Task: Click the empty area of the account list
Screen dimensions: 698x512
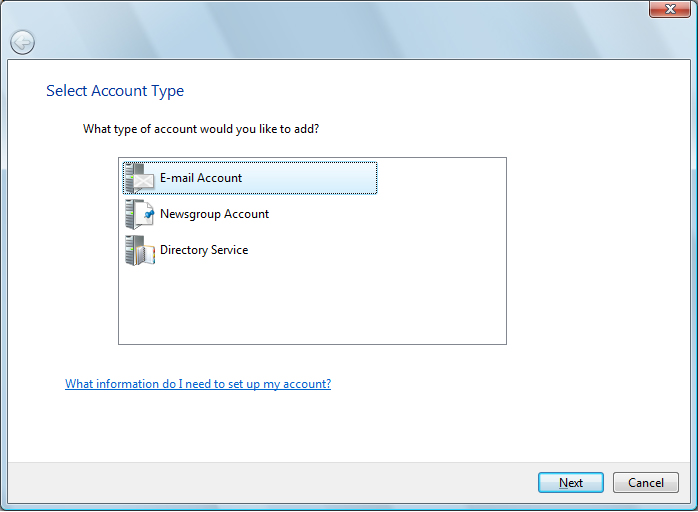Action: click(312, 305)
